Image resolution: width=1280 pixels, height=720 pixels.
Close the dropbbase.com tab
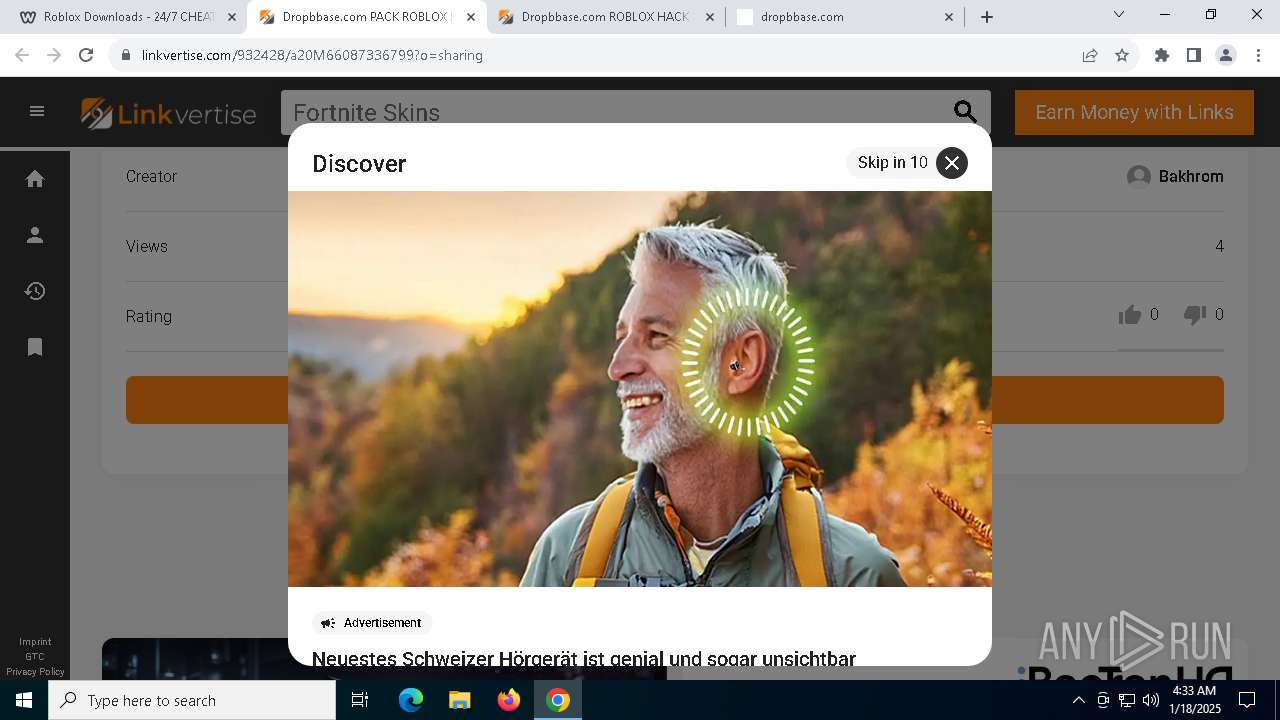point(949,17)
